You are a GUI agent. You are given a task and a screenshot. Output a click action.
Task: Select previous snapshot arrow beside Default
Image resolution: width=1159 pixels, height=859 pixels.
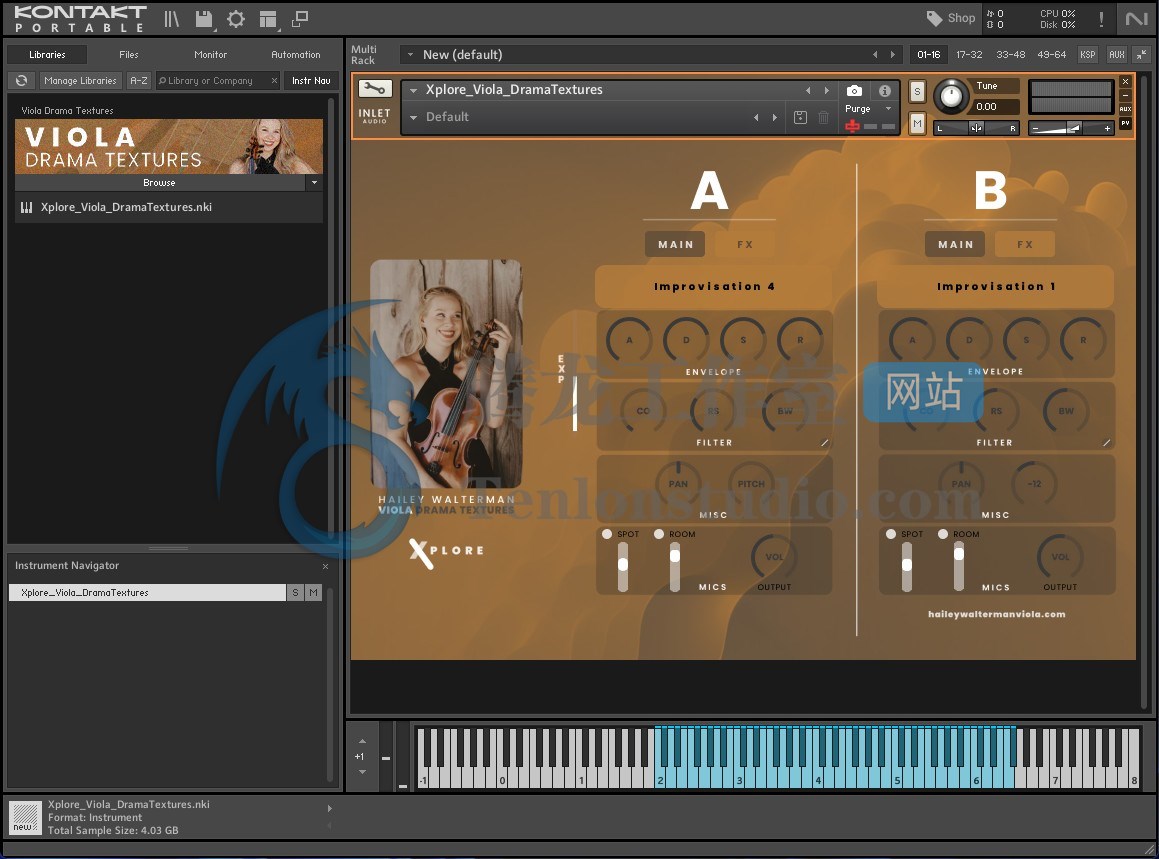point(755,117)
